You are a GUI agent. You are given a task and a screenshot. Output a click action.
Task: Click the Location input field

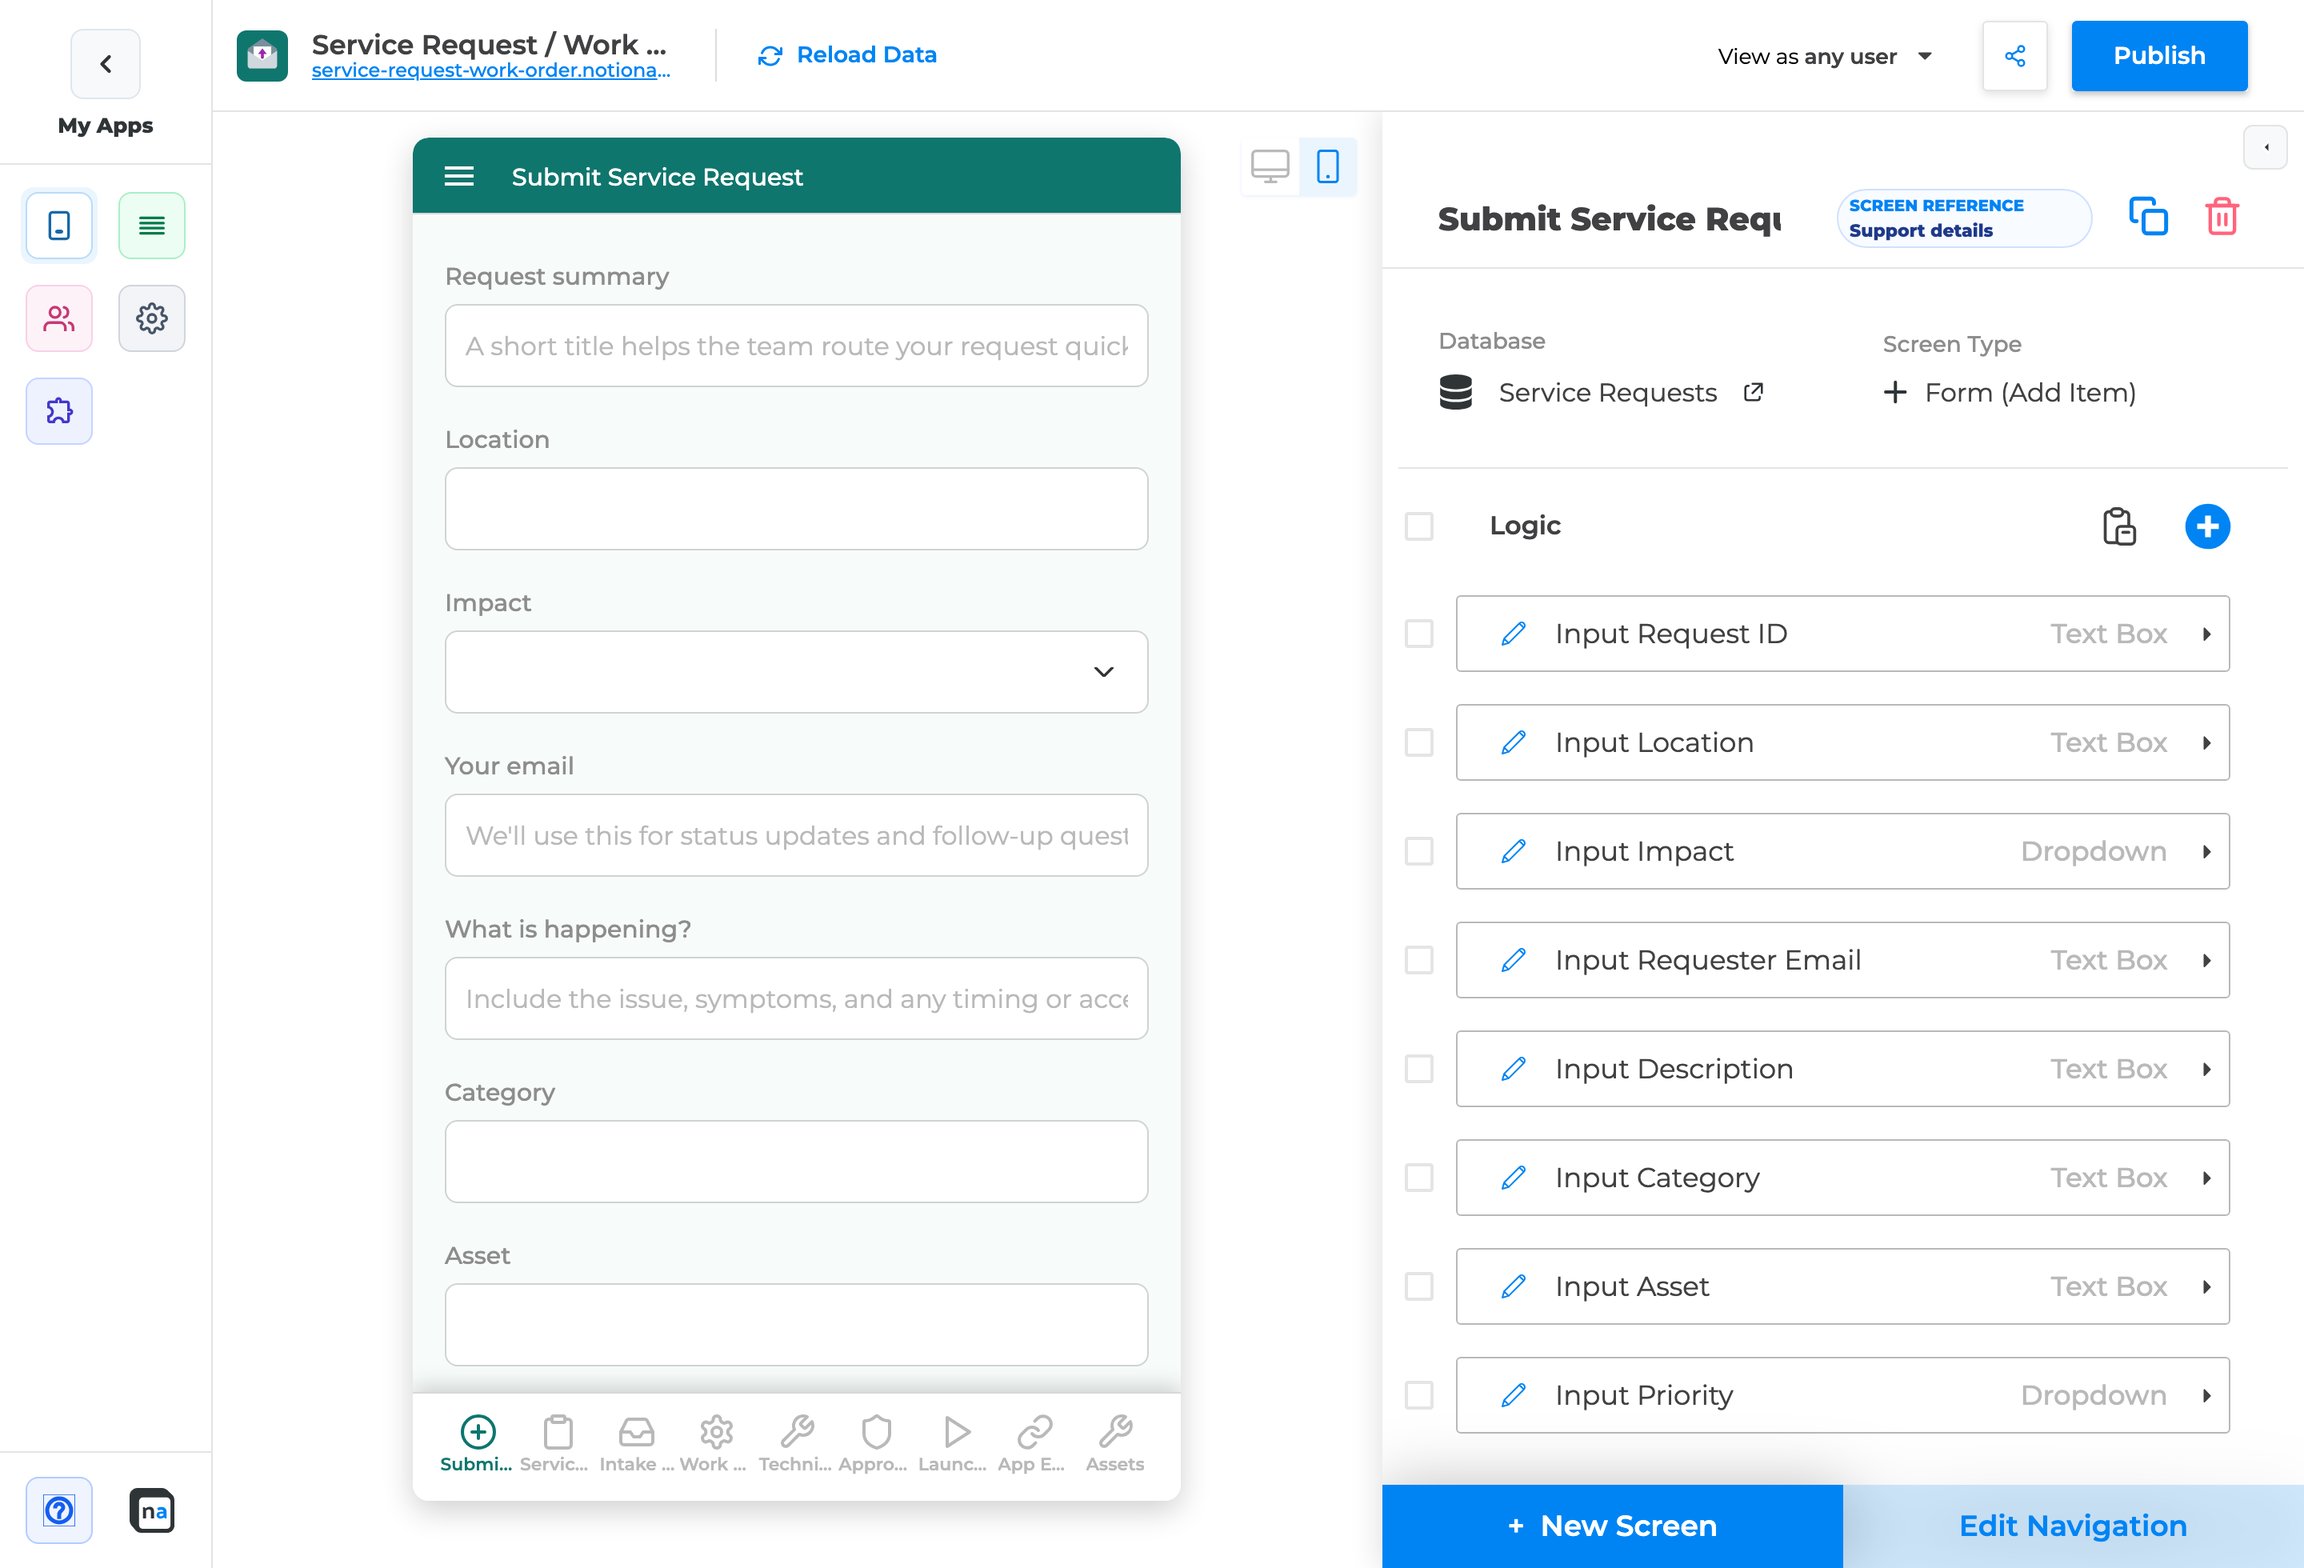click(x=796, y=509)
